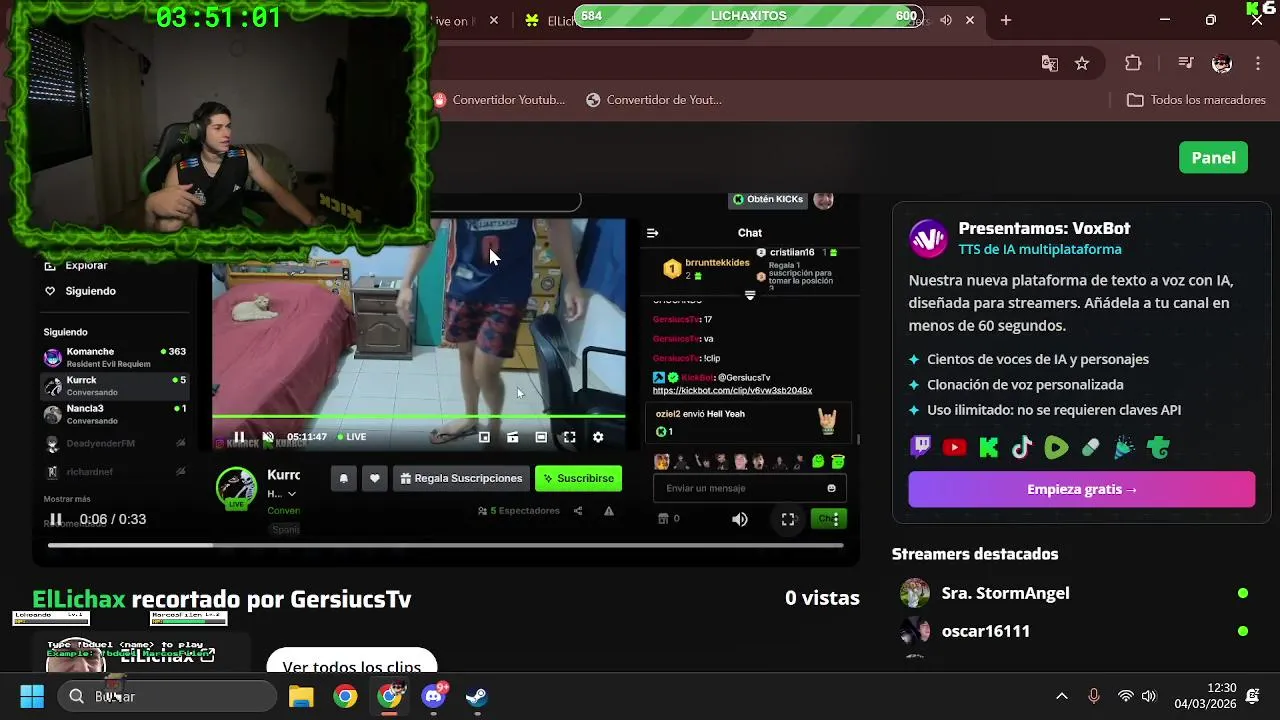Click Siguiendo heart menu item
Screen dimensions: 1280x720
click(80, 291)
